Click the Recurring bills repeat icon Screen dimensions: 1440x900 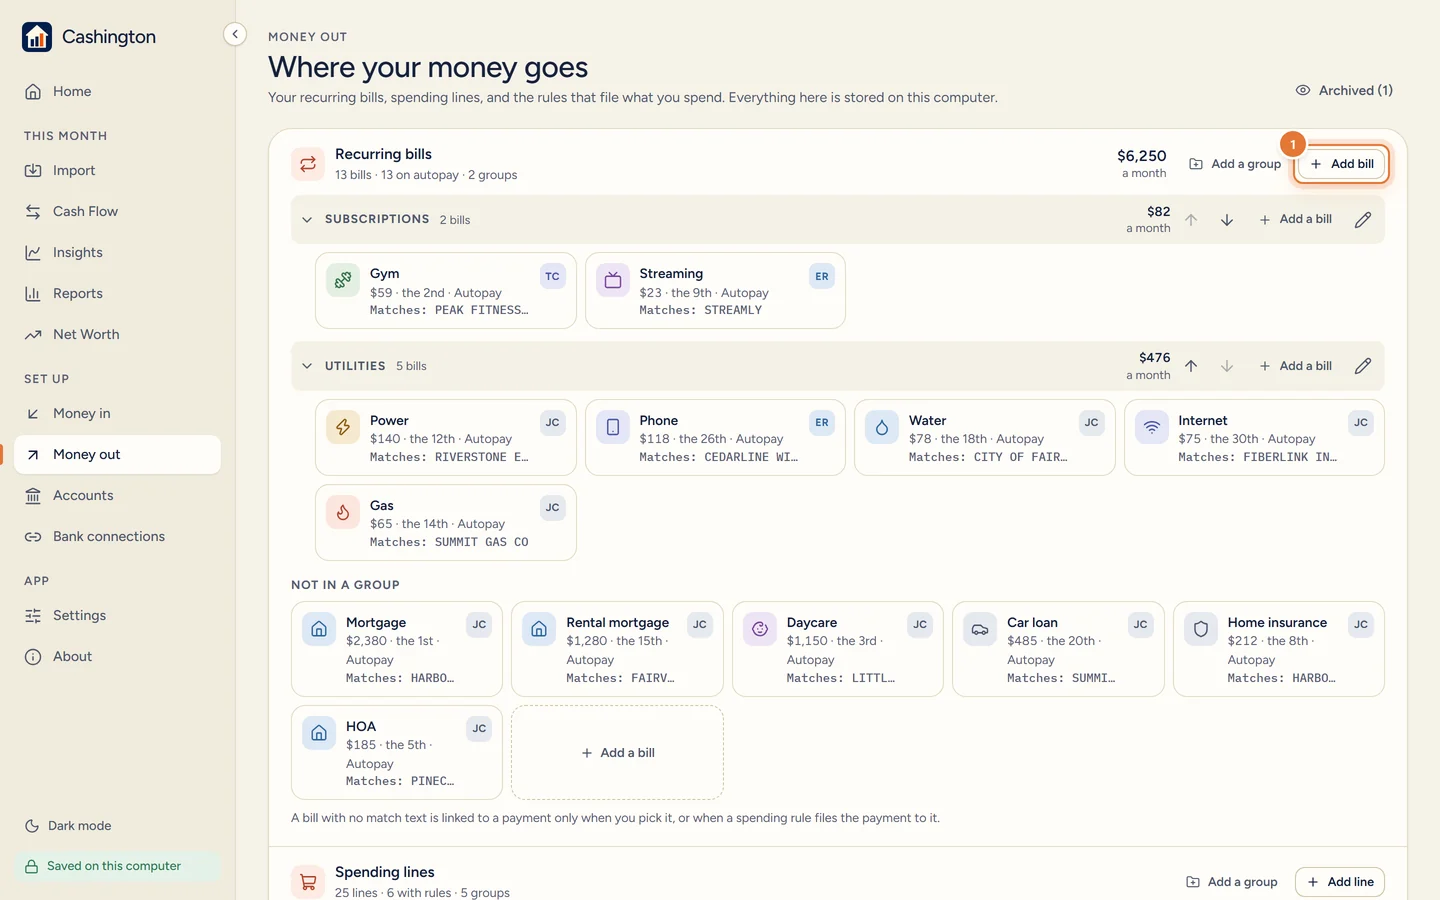coord(308,164)
